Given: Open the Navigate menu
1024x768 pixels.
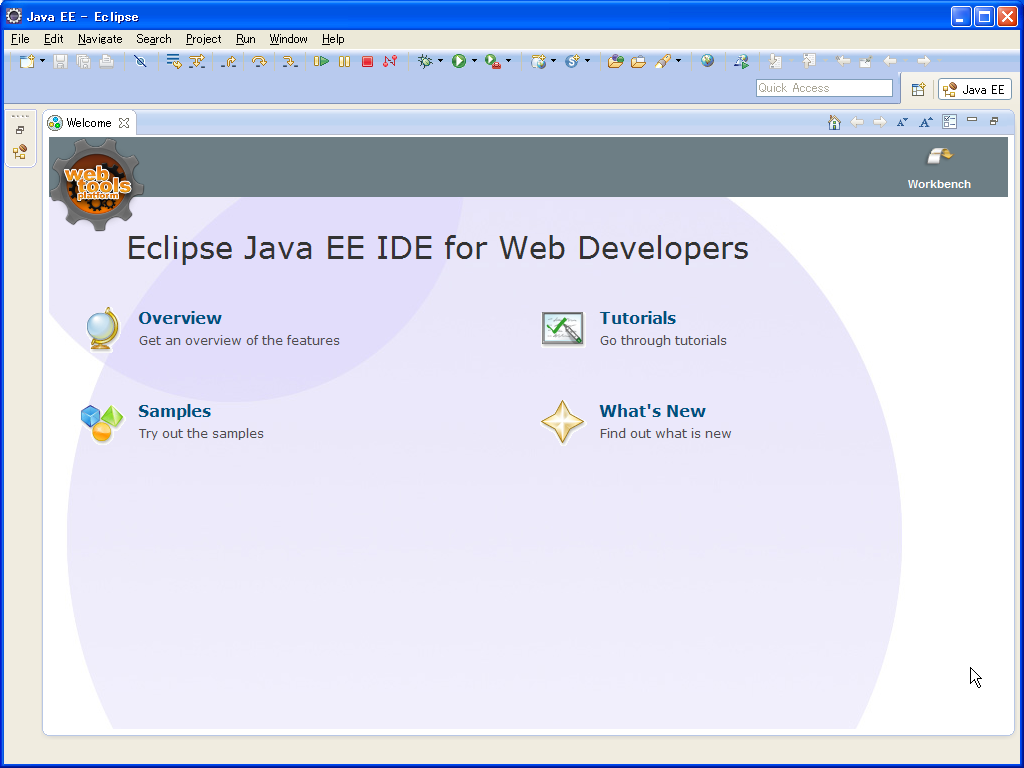Looking at the screenshot, I should tap(100, 39).
